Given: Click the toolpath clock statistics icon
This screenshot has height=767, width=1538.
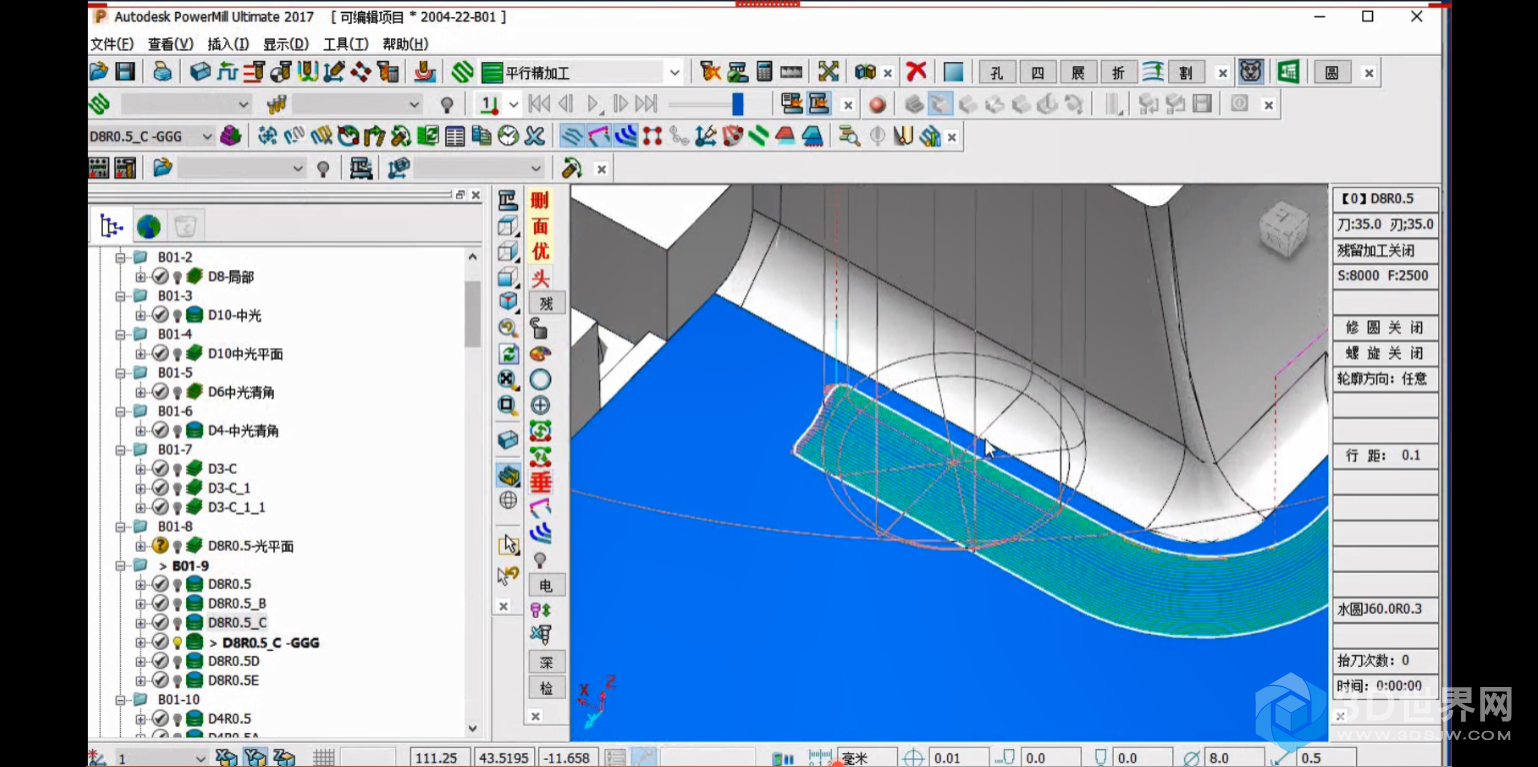Looking at the screenshot, I should [508, 136].
